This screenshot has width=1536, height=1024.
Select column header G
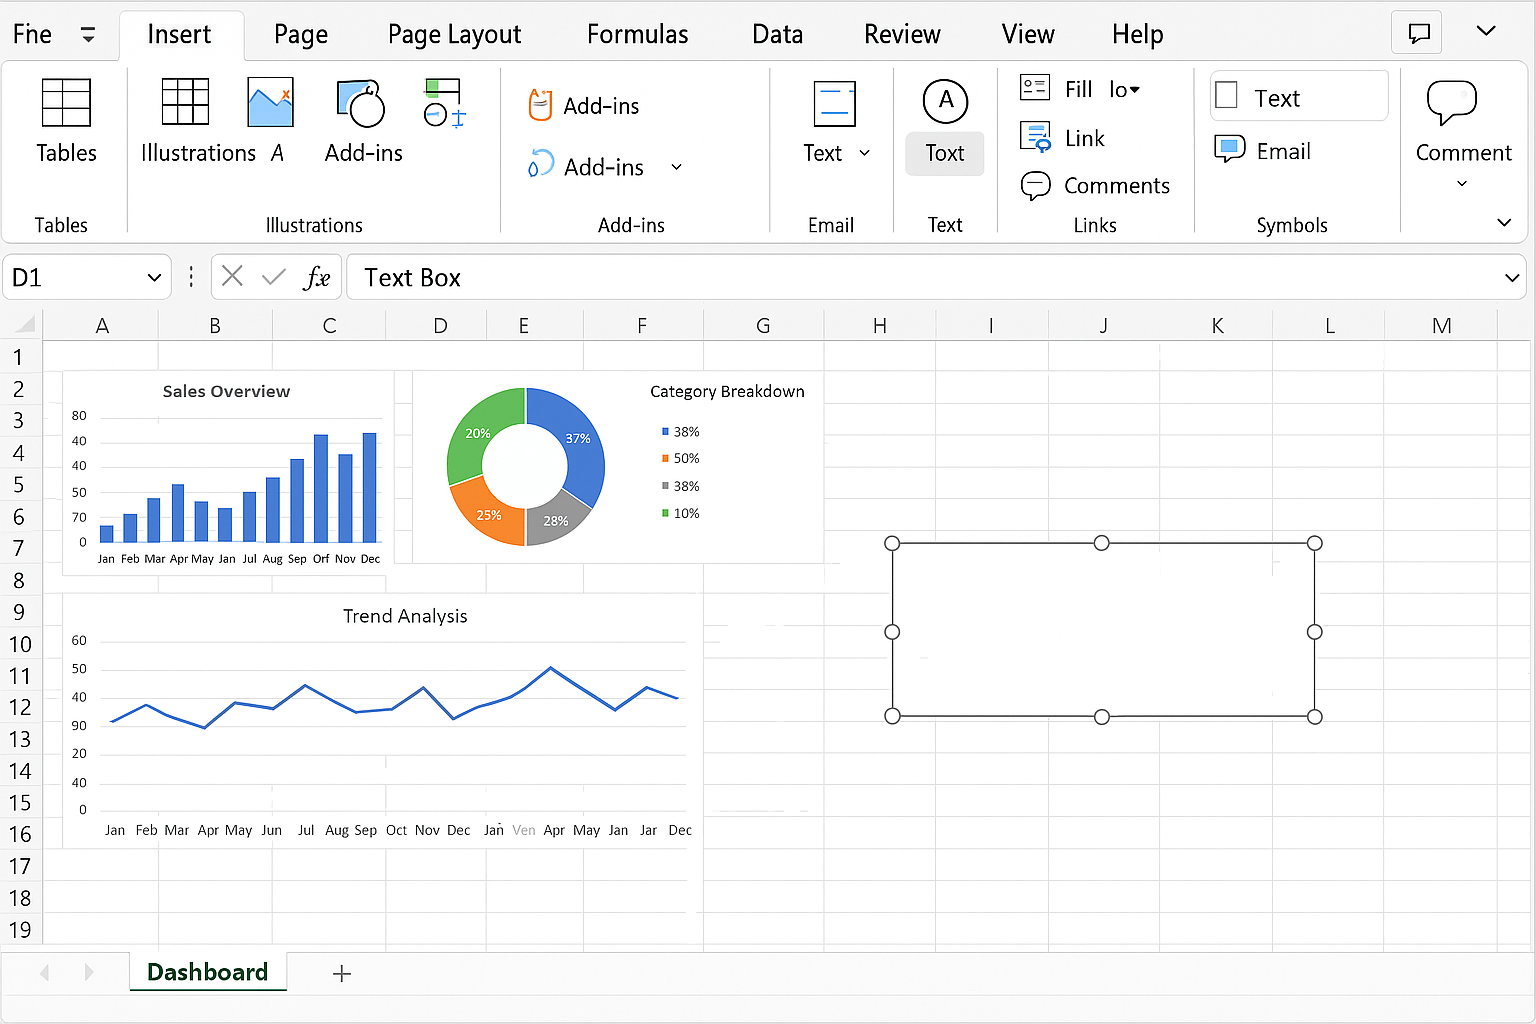(x=763, y=325)
